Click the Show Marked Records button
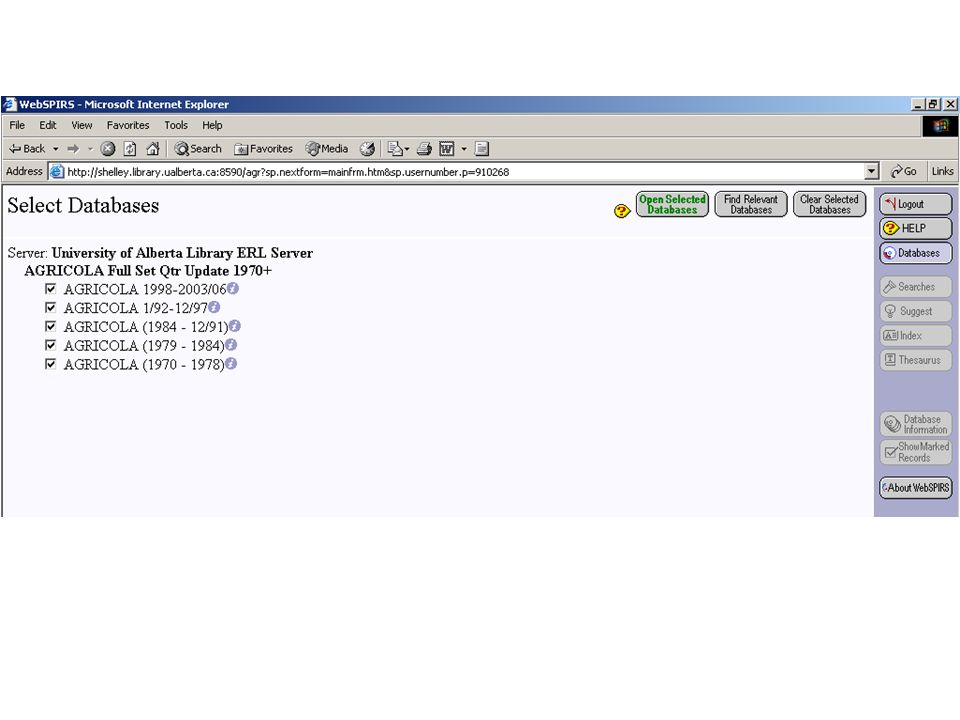 click(916, 452)
